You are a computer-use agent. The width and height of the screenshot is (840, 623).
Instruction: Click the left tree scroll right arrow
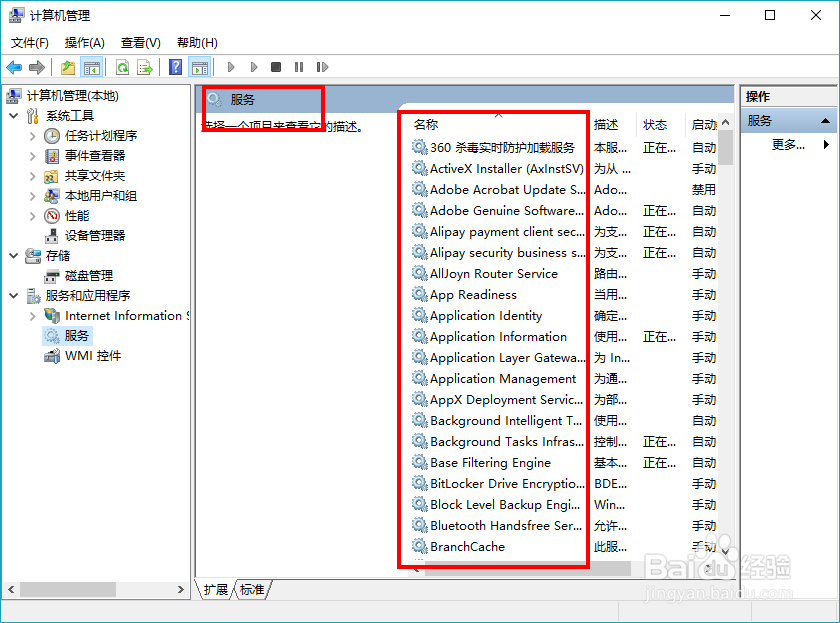click(x=181, y=589)
